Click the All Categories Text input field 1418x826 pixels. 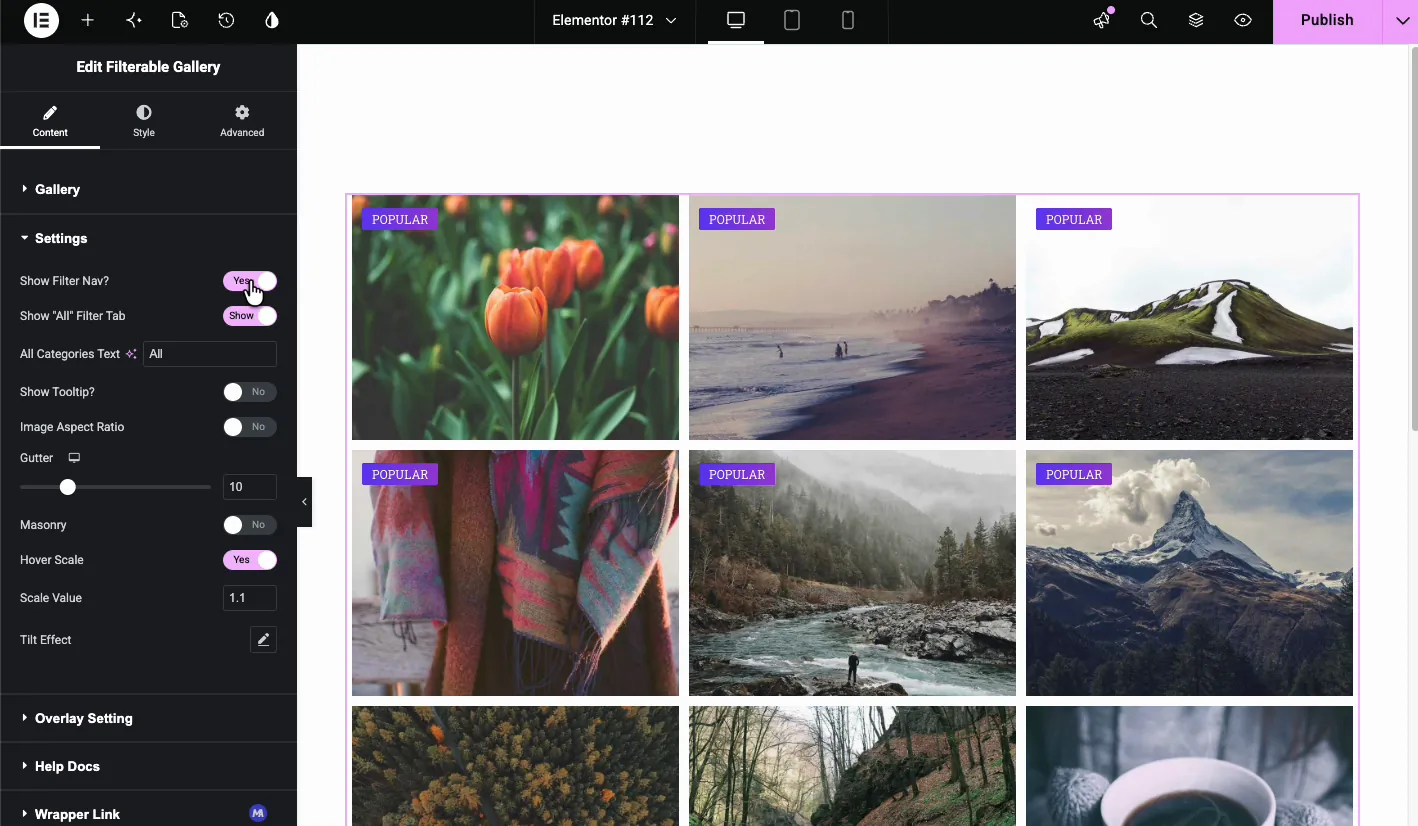(x=210, y=354)
